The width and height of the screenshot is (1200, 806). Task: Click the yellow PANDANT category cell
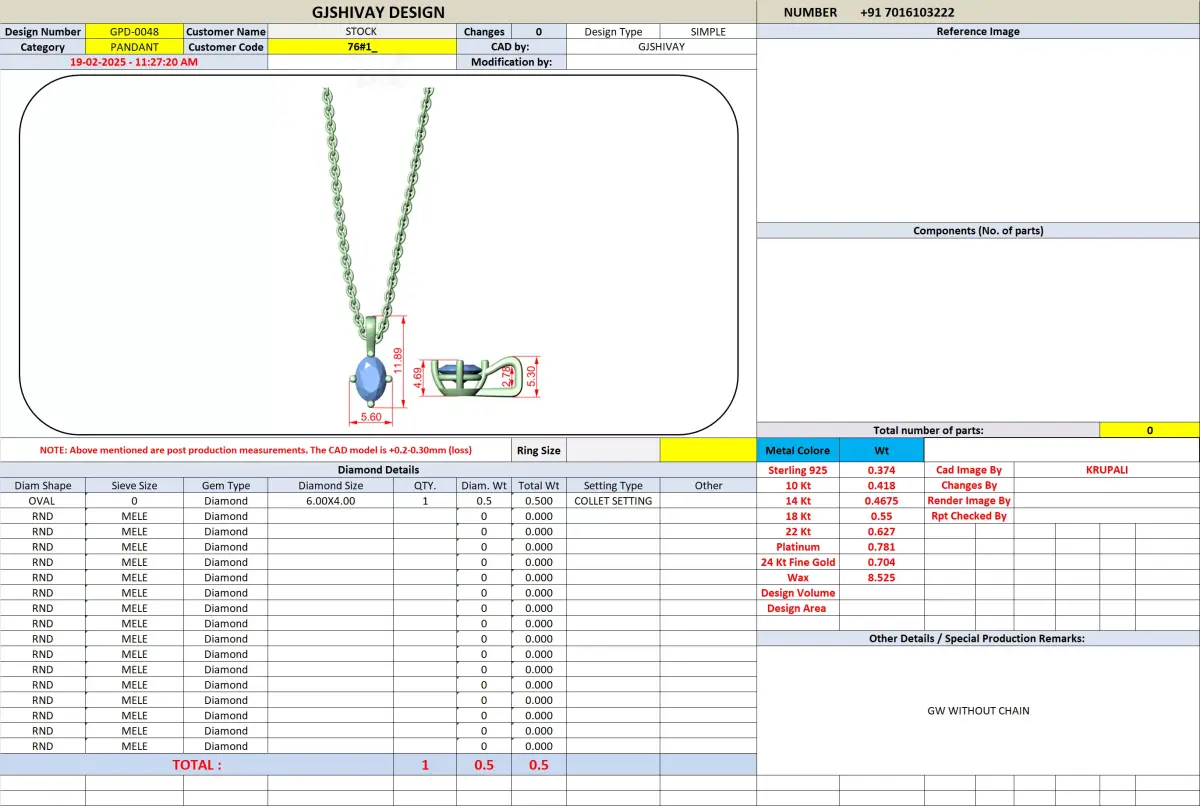(134, 47)
